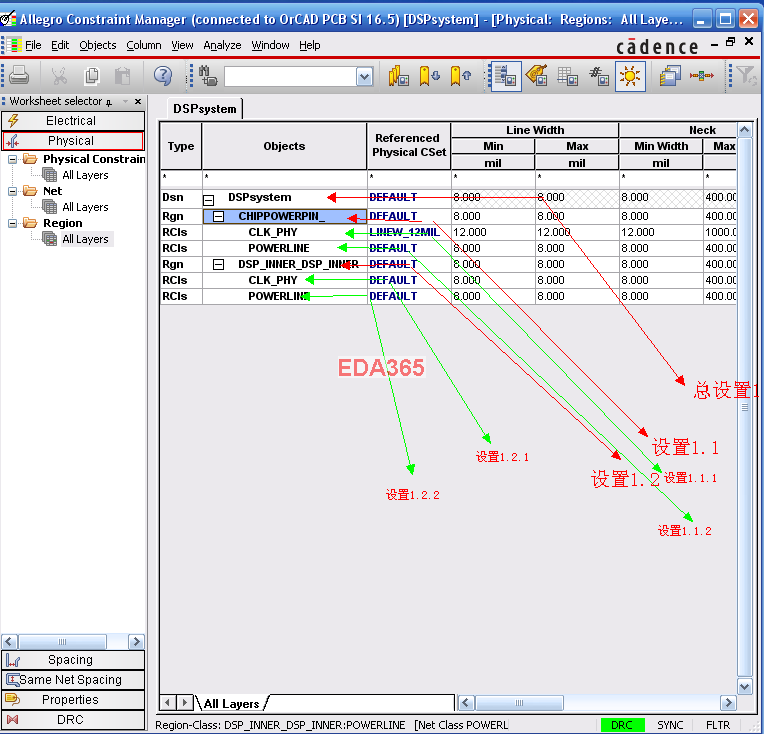The height and width of the screenshot is (734, 764).
Task: Click the LINEW_12MIL referenced CSet cell
Action: click(x=409, y=232)
